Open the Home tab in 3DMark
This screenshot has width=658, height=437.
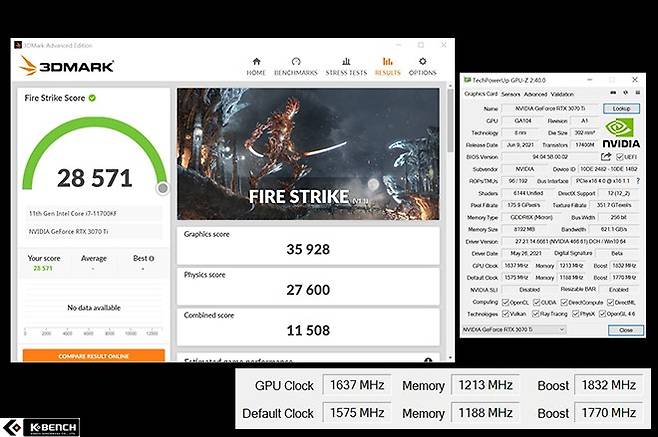pyautogui.click(x=256, y=66)
